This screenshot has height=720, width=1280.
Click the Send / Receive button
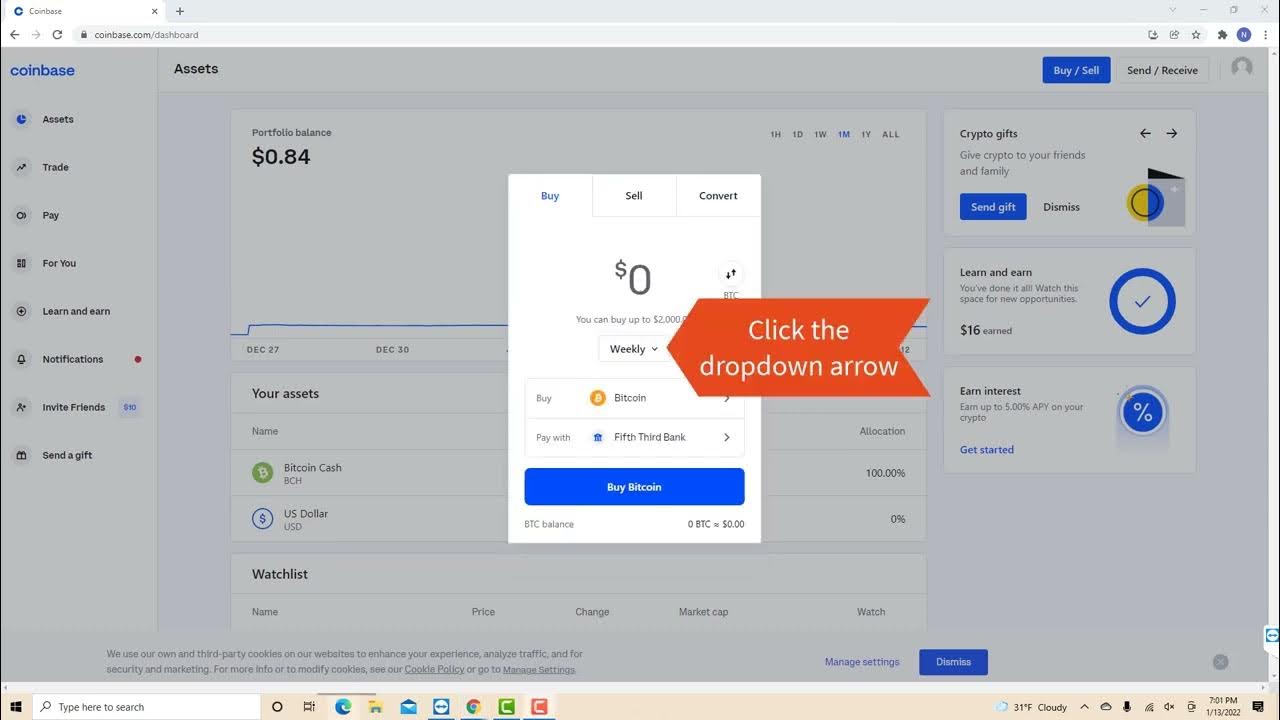1162,70
